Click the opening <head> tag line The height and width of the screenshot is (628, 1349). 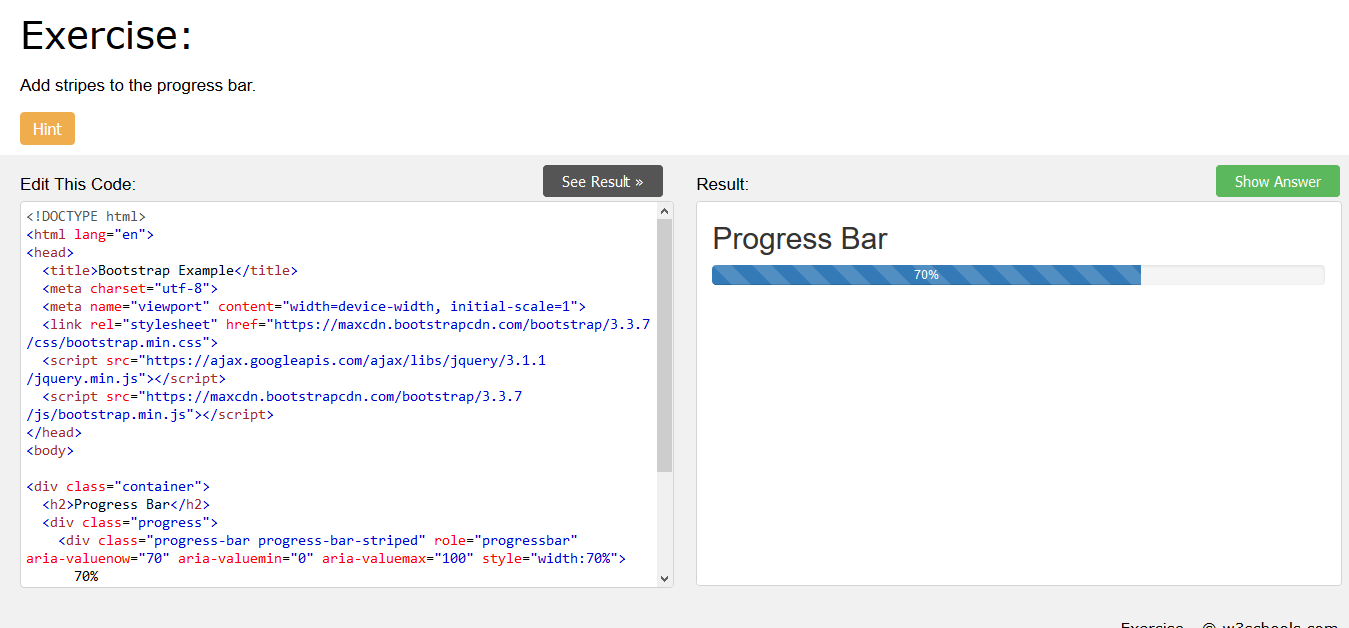point(50,252)
